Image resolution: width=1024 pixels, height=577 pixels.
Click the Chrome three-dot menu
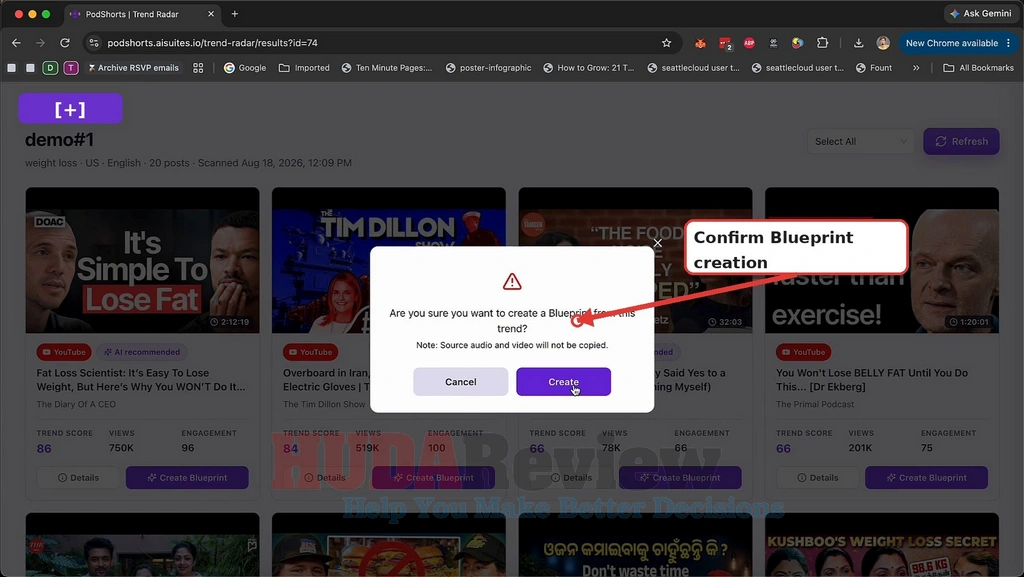click(1008, 43)
